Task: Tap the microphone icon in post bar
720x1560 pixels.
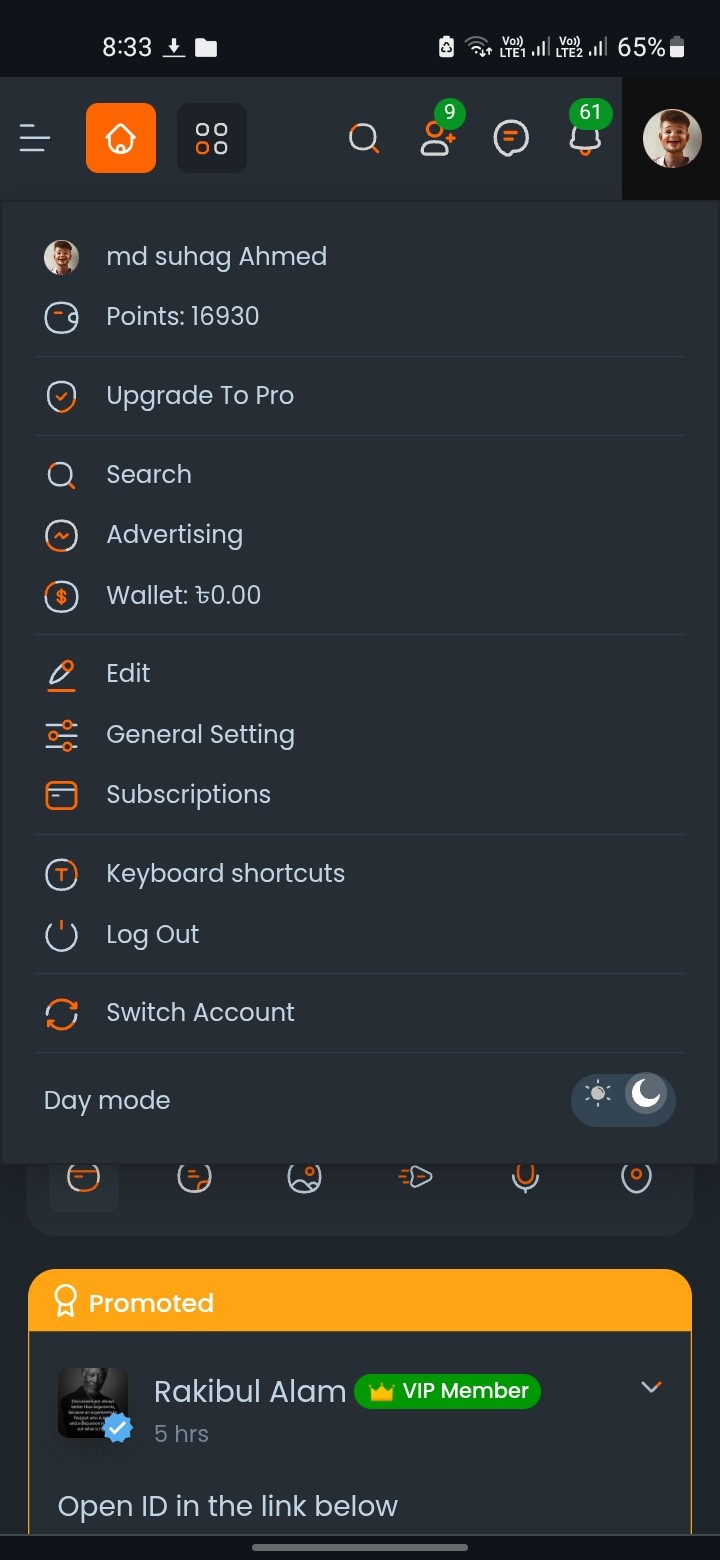Action: [525, 1178]
